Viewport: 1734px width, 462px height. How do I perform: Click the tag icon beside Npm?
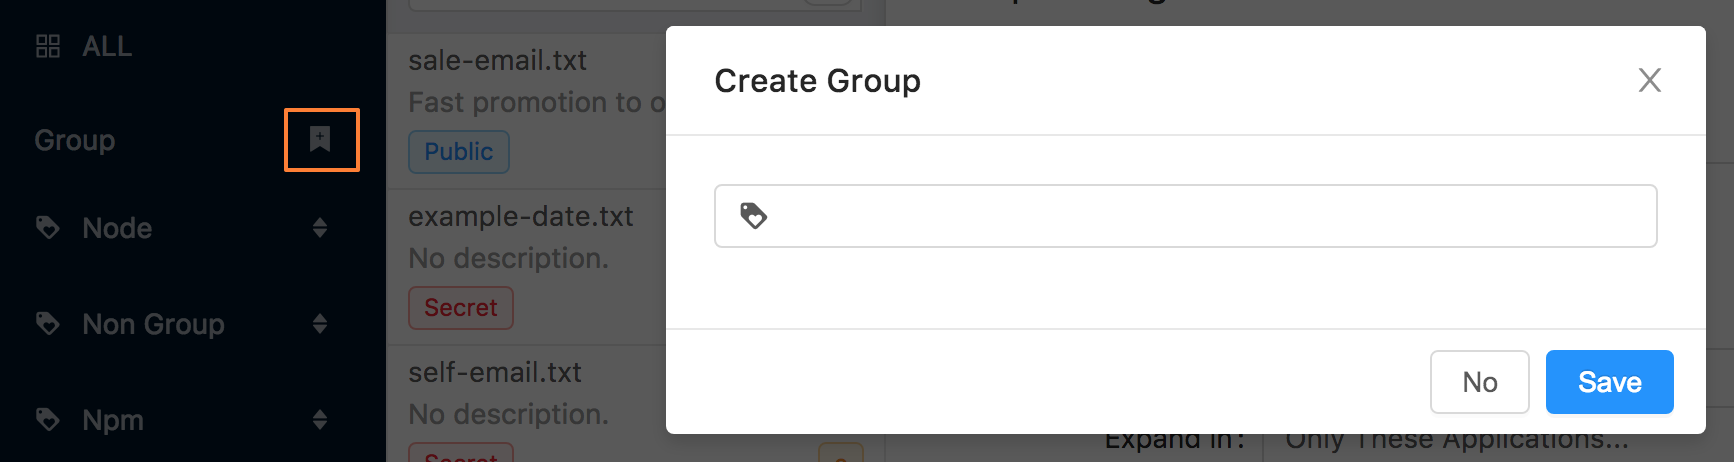coord(48,419)
